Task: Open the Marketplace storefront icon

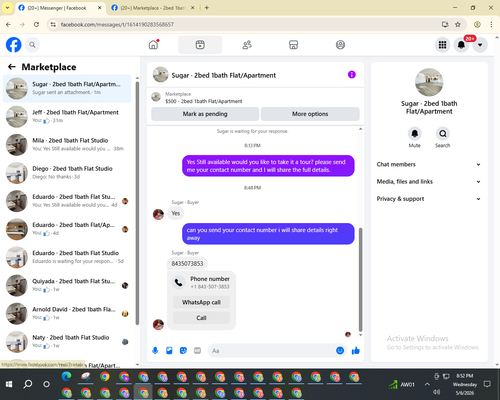Action: point(293,45)
